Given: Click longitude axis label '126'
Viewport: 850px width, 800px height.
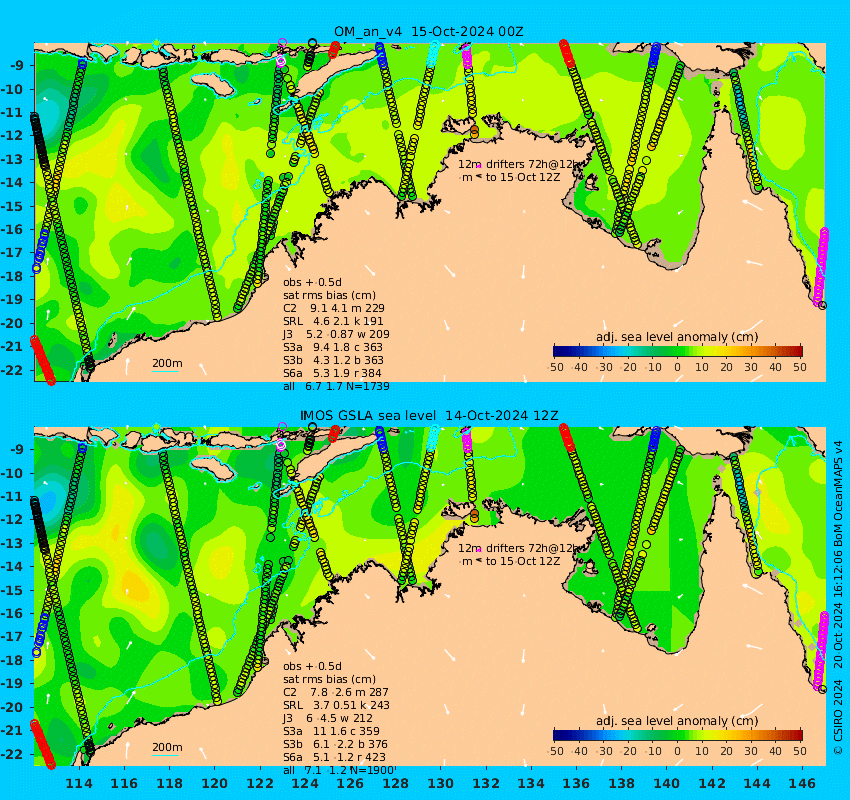Looking at the screenshot, I should click(x=350, y=784).
